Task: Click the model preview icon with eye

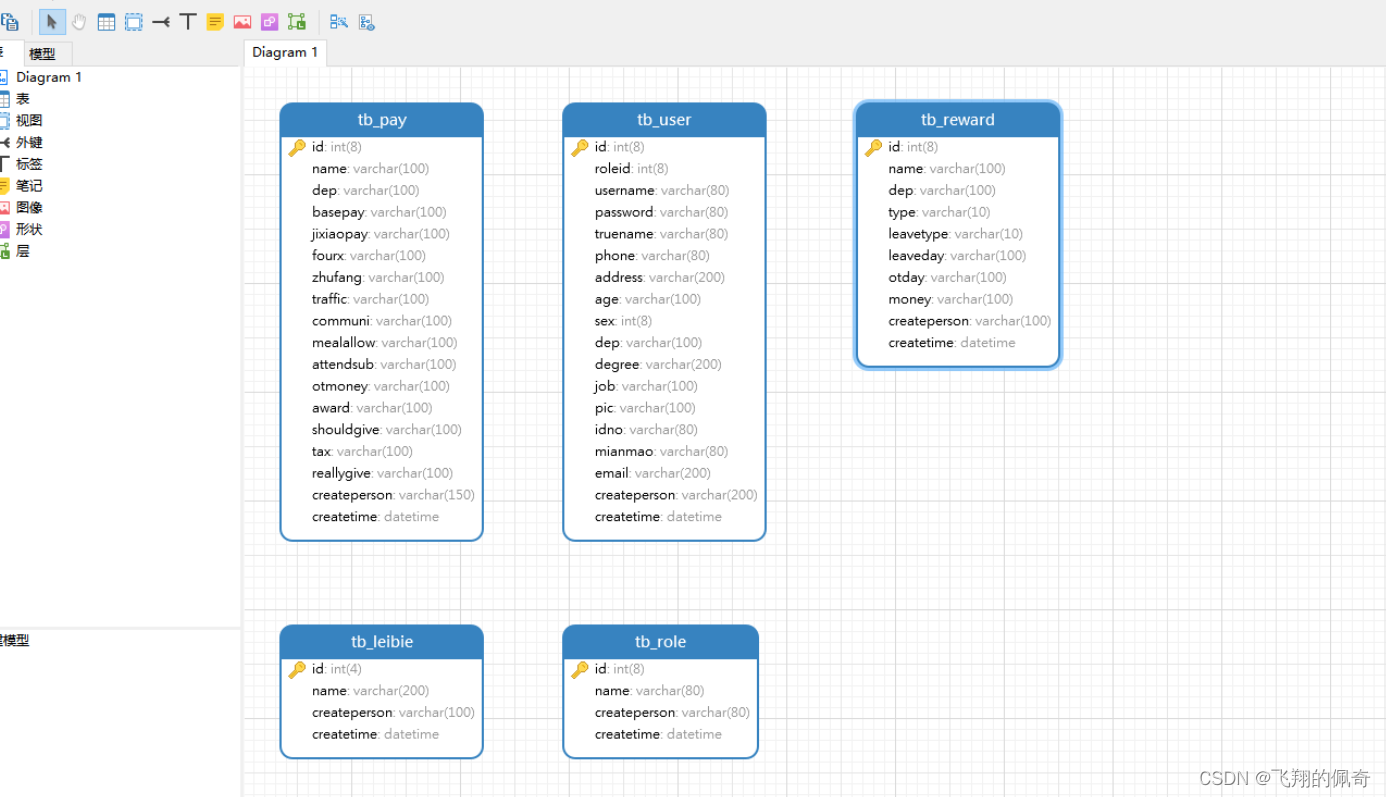Action: pyautogui.click(x=366, y=21)
